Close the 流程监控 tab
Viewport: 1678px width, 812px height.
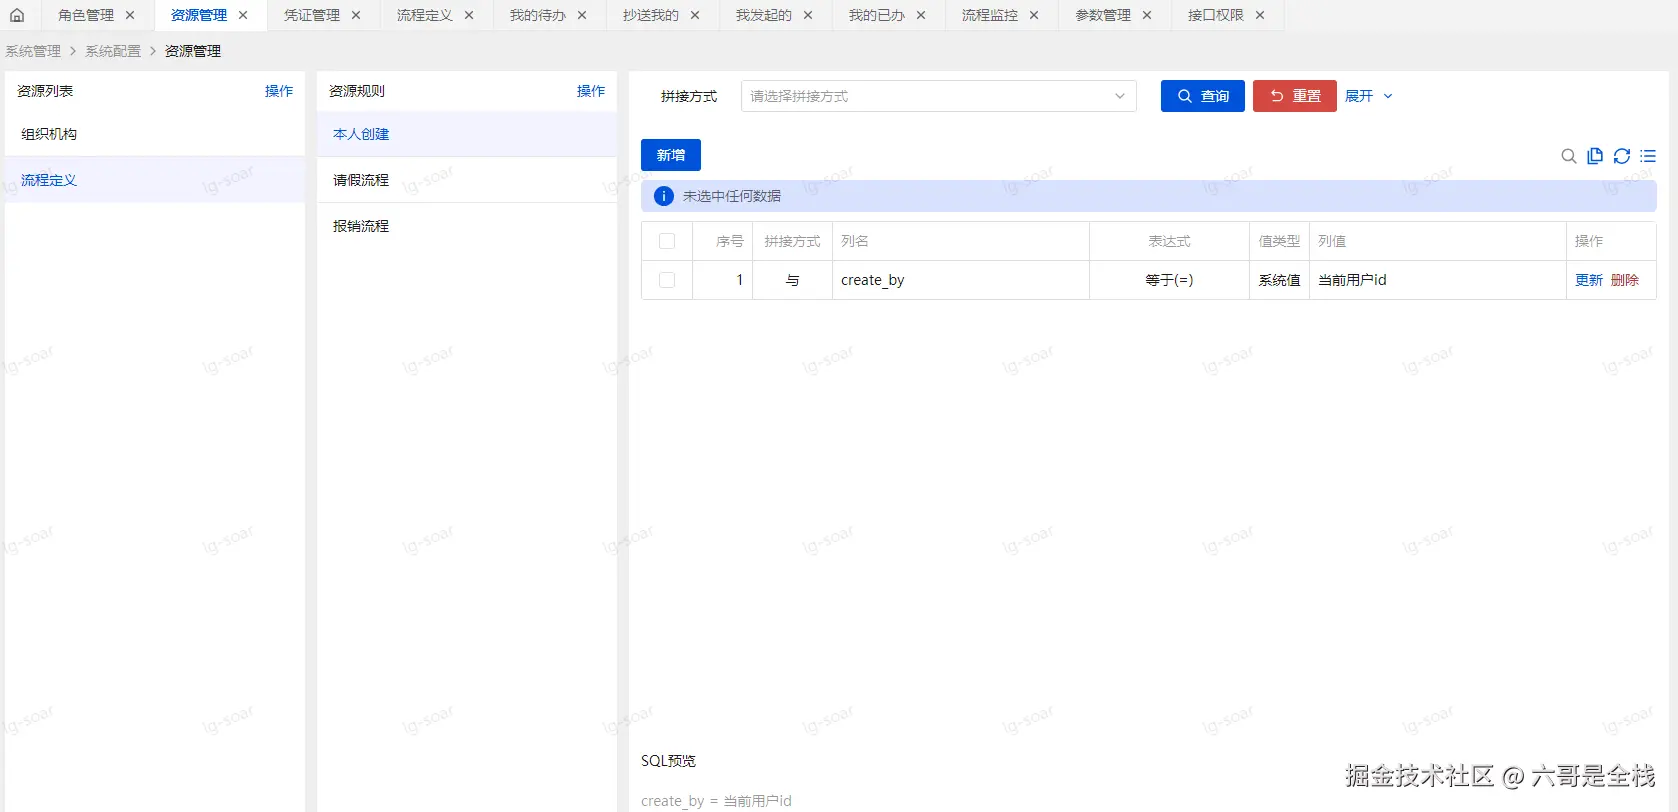tap(1034, 15)
